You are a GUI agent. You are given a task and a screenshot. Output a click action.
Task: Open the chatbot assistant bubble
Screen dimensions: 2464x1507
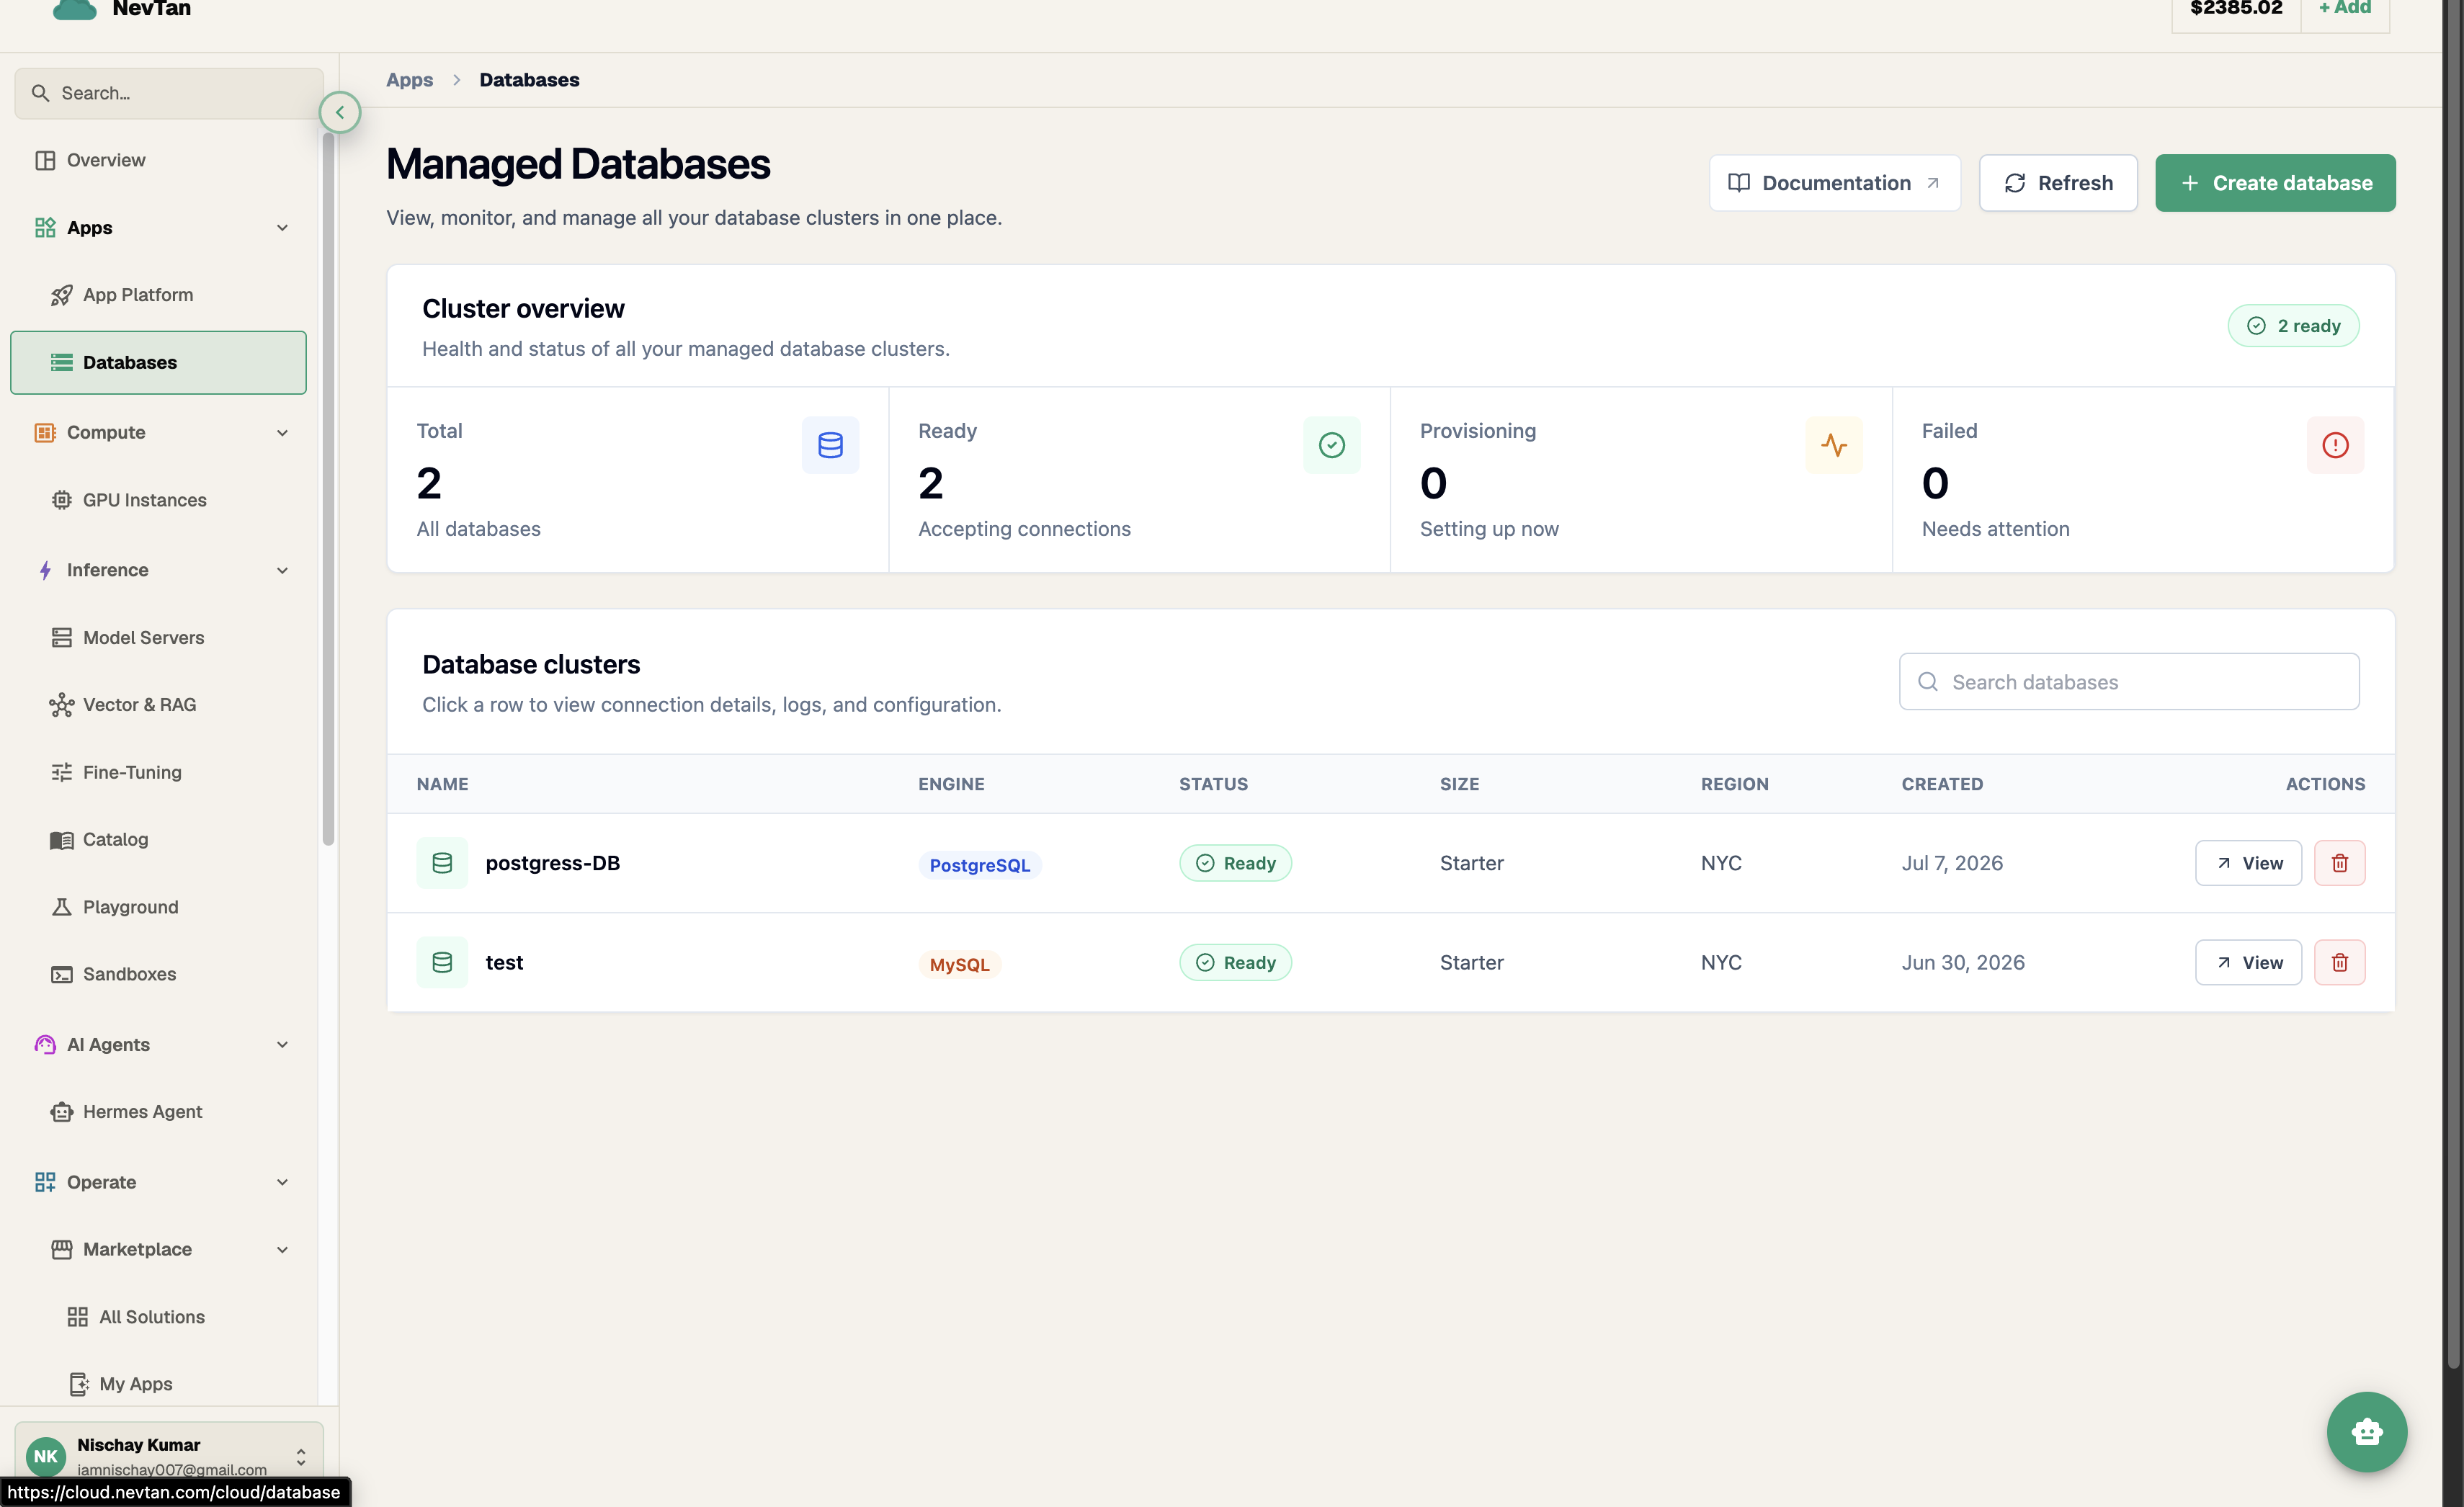(x=2366, y=1431)
